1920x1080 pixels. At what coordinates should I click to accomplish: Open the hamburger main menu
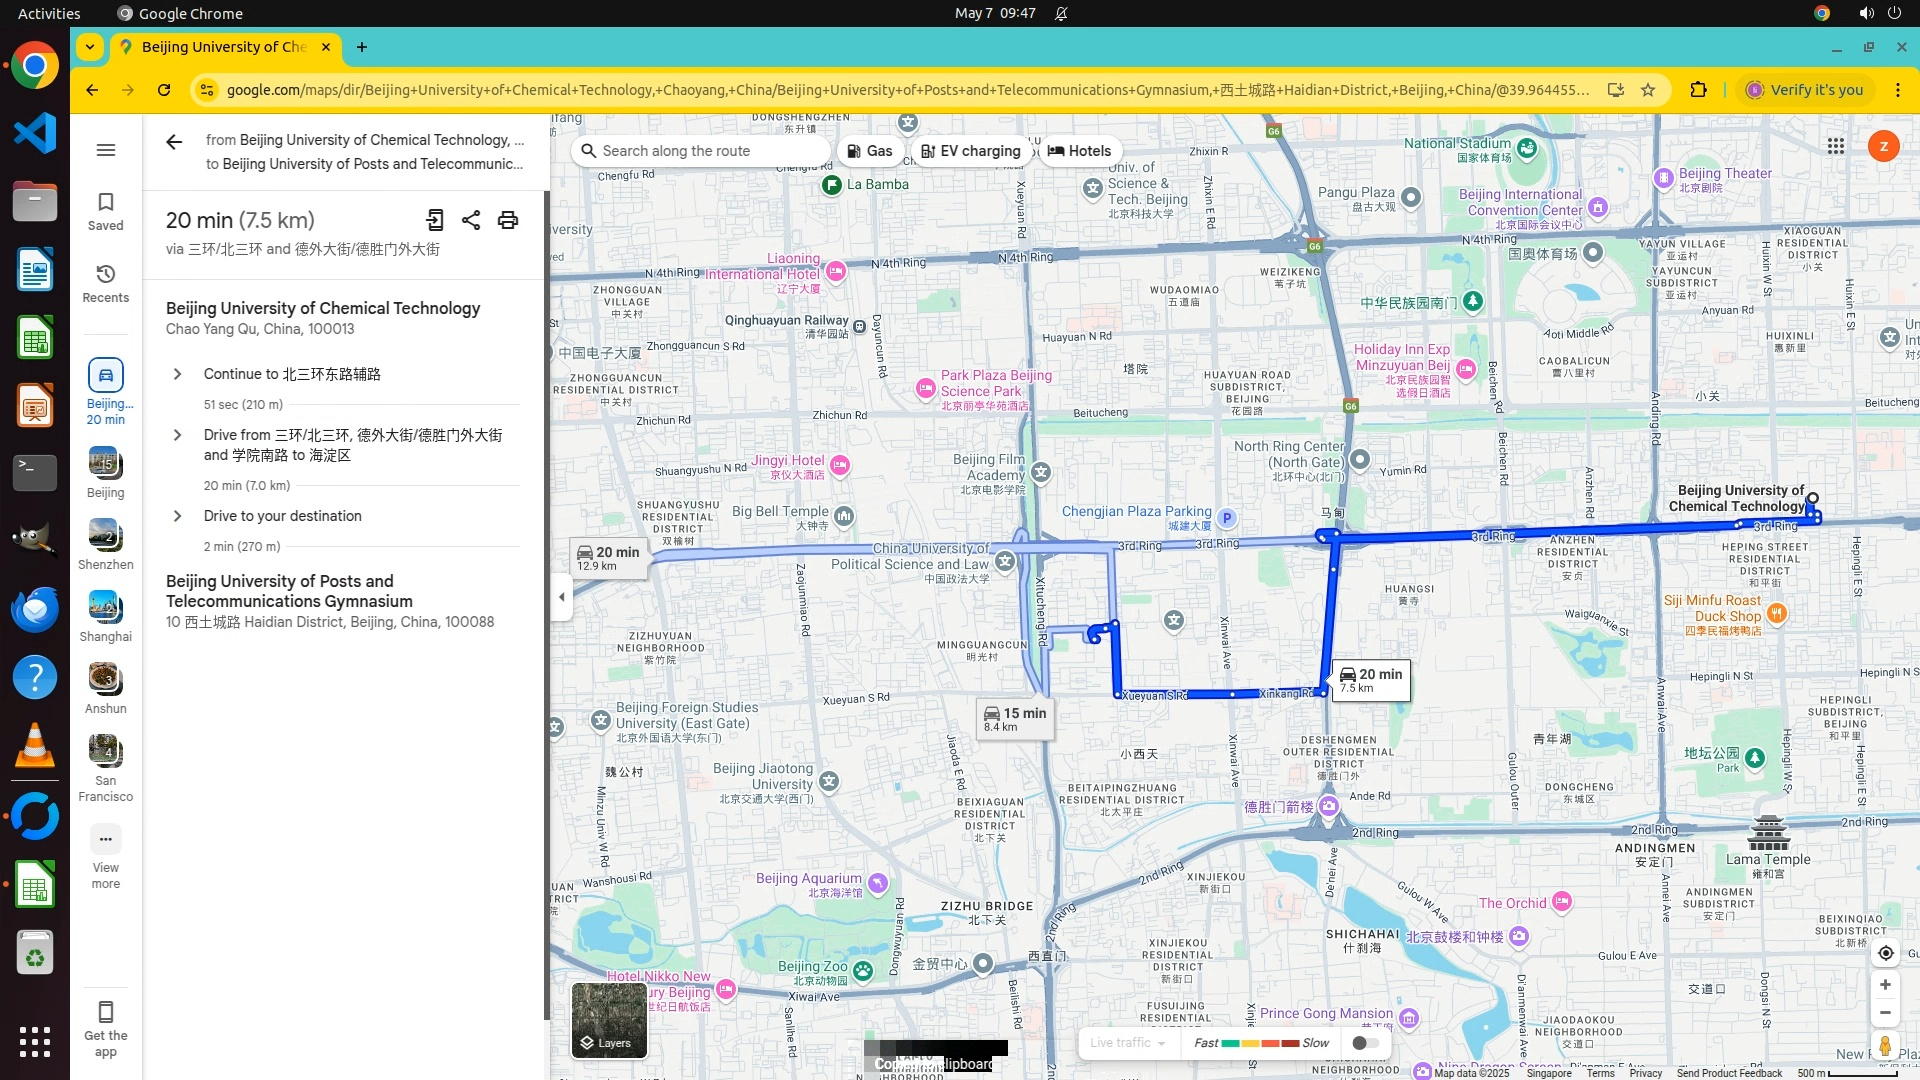coord(106,150)
